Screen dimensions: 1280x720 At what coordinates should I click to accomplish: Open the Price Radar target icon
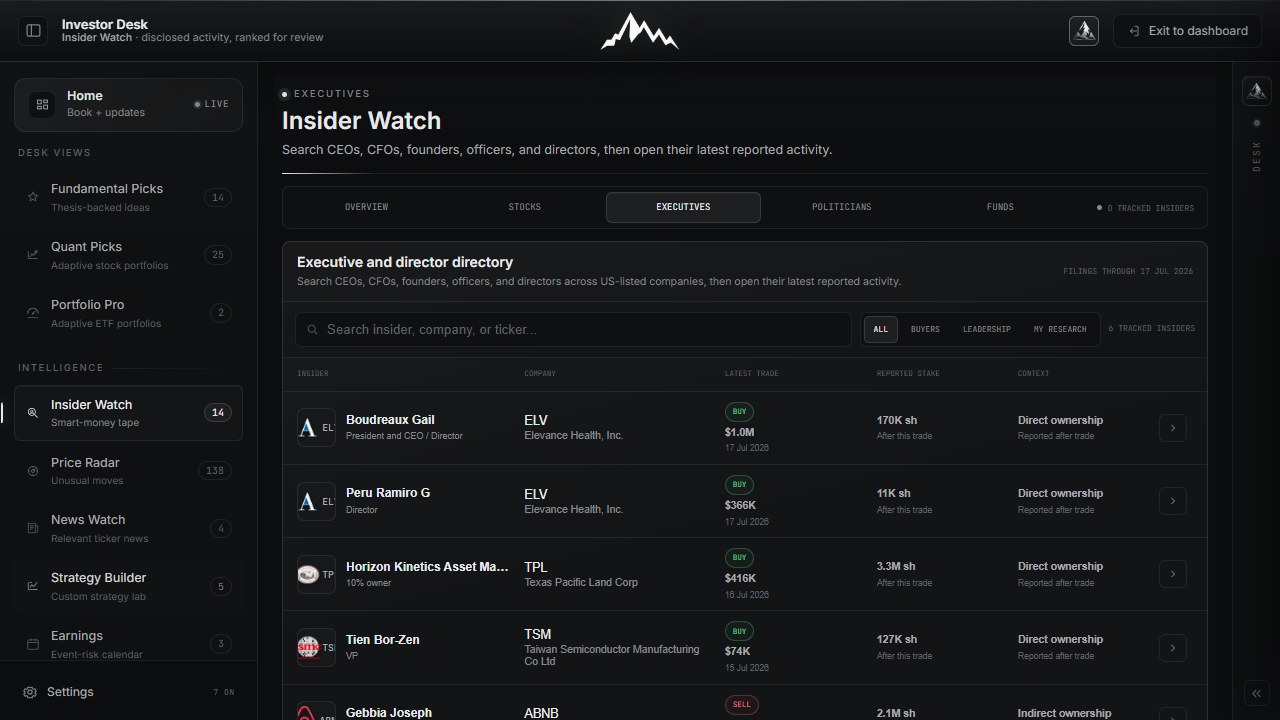tap(33, 471)
